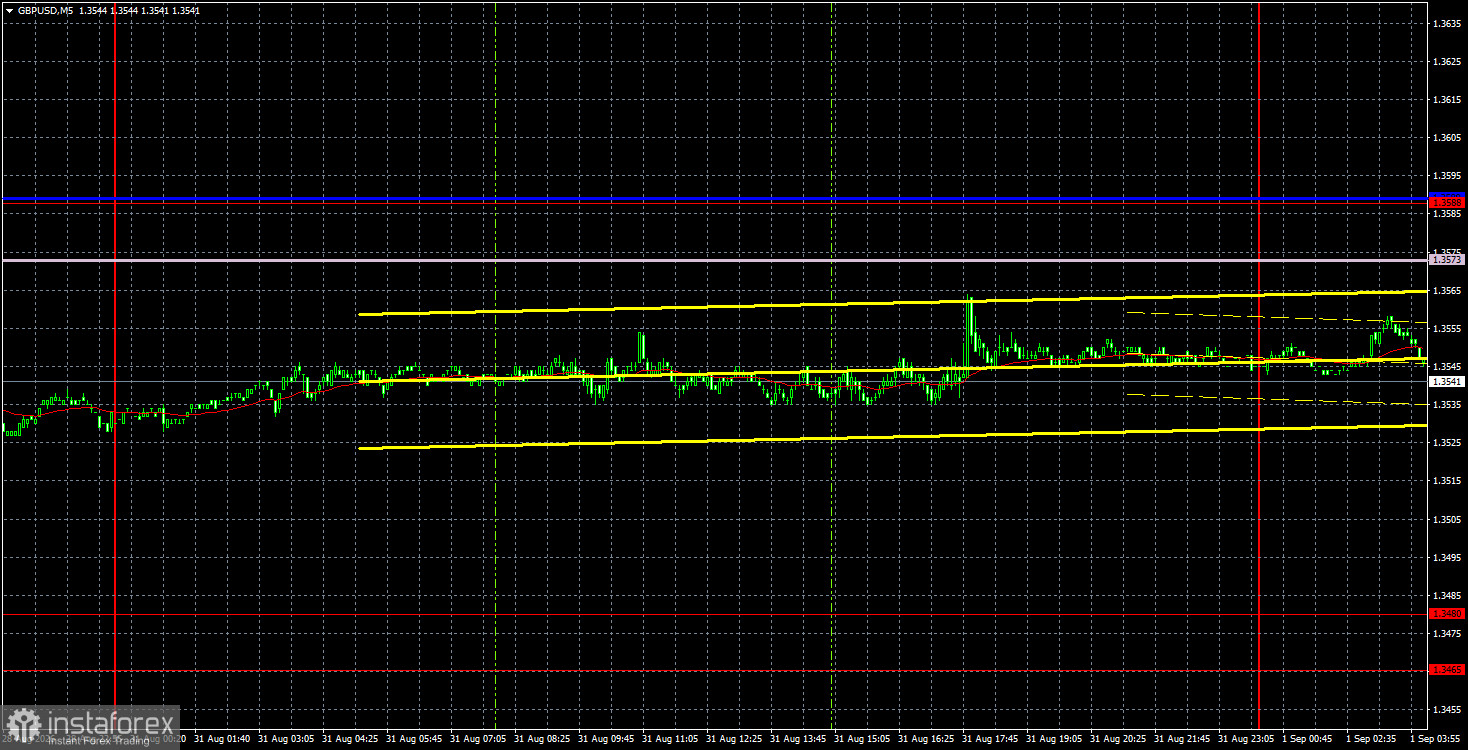Click the 31 Aug 08:25 time label

(540, 739)
